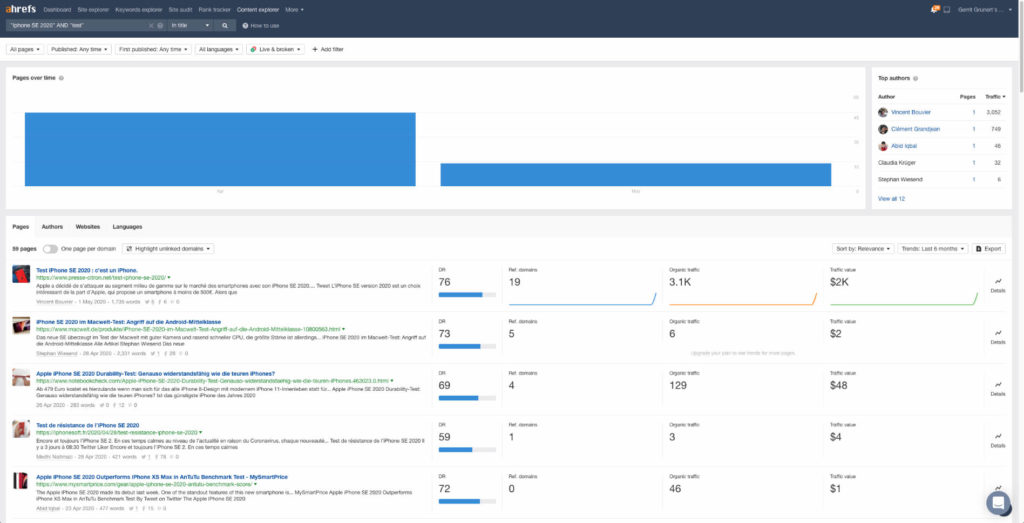Open Clément Grandjean author link

pyautogui.click(x=916, y=129)
